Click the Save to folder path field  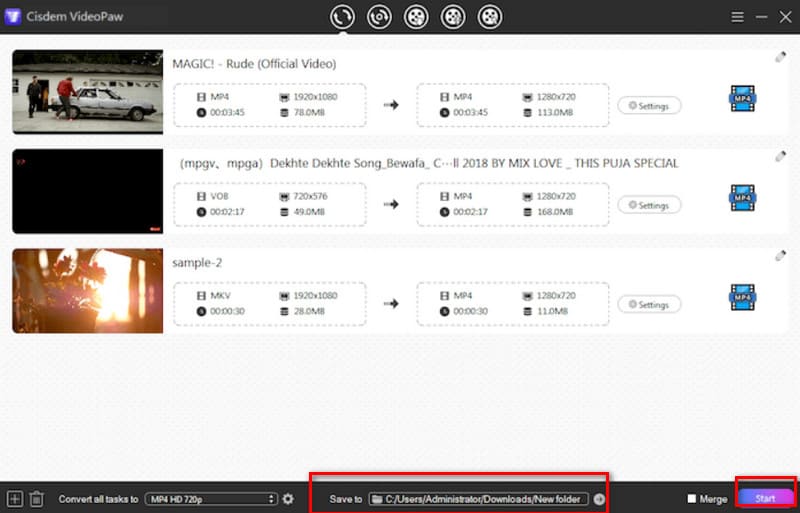tap(477, 498)
